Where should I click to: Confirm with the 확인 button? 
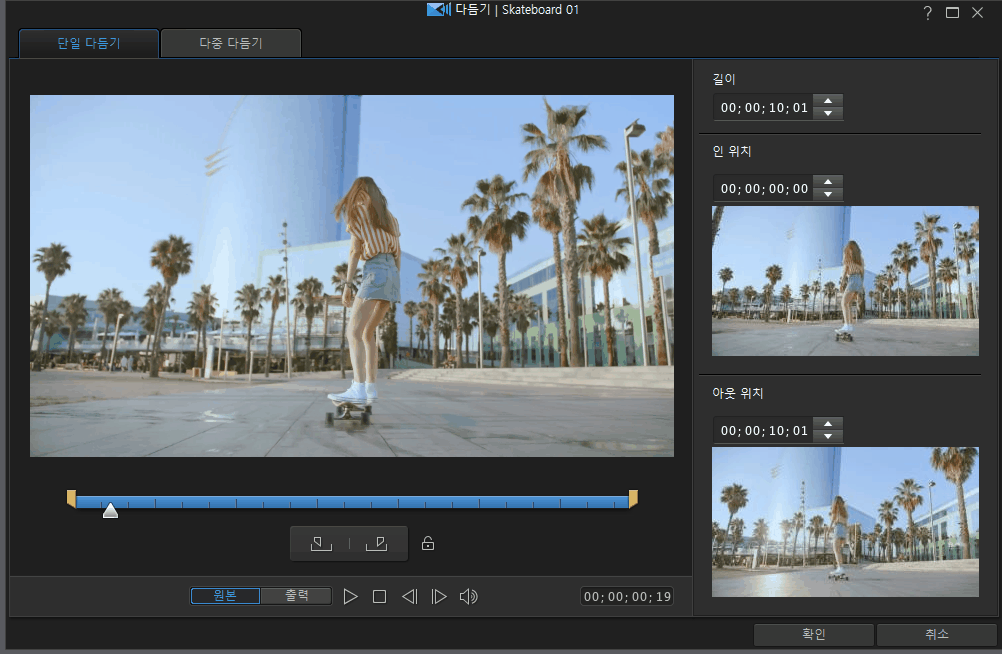[x=813, y=634]
